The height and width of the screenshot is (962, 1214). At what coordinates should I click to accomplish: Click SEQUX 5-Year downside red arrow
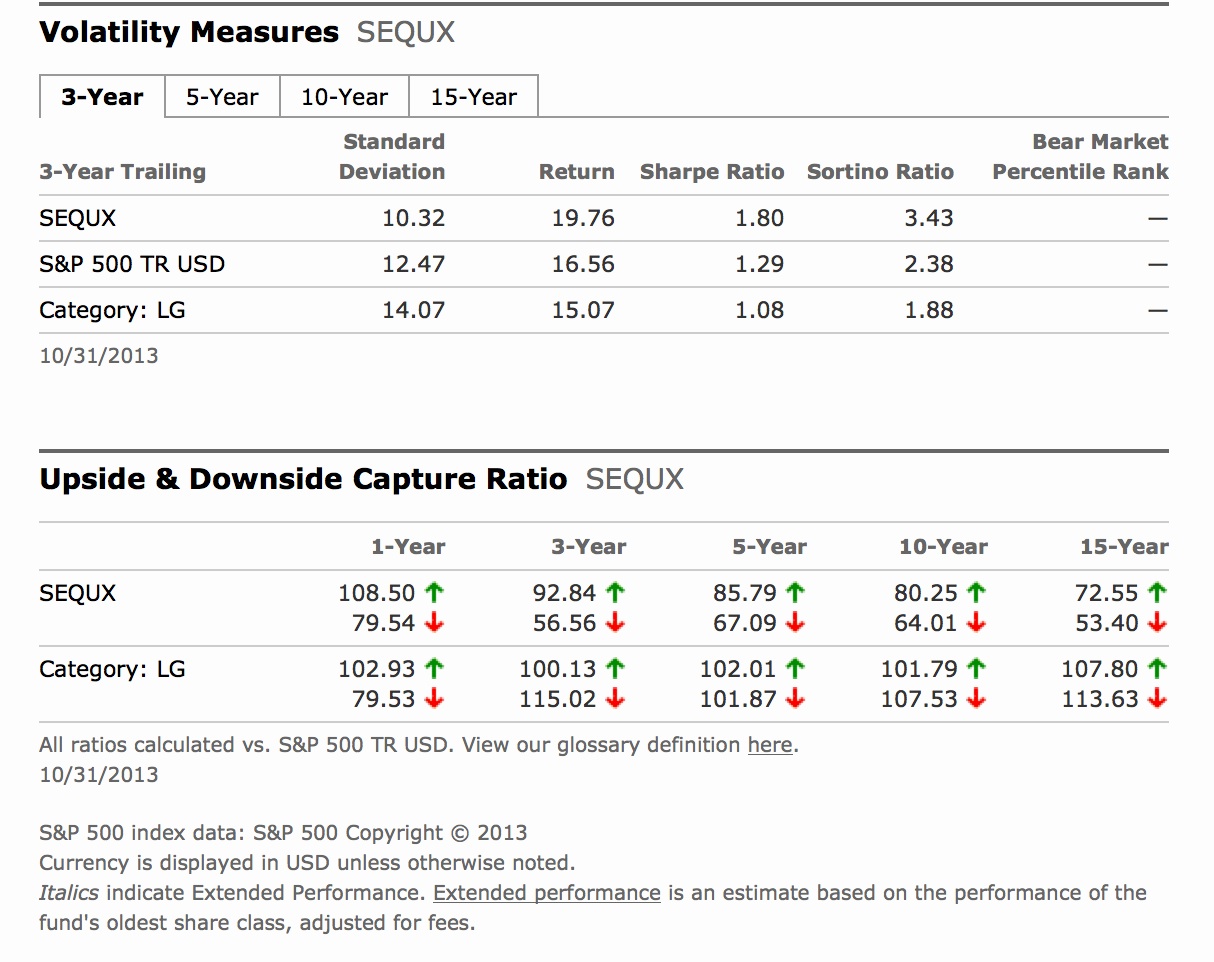[796, 623]
